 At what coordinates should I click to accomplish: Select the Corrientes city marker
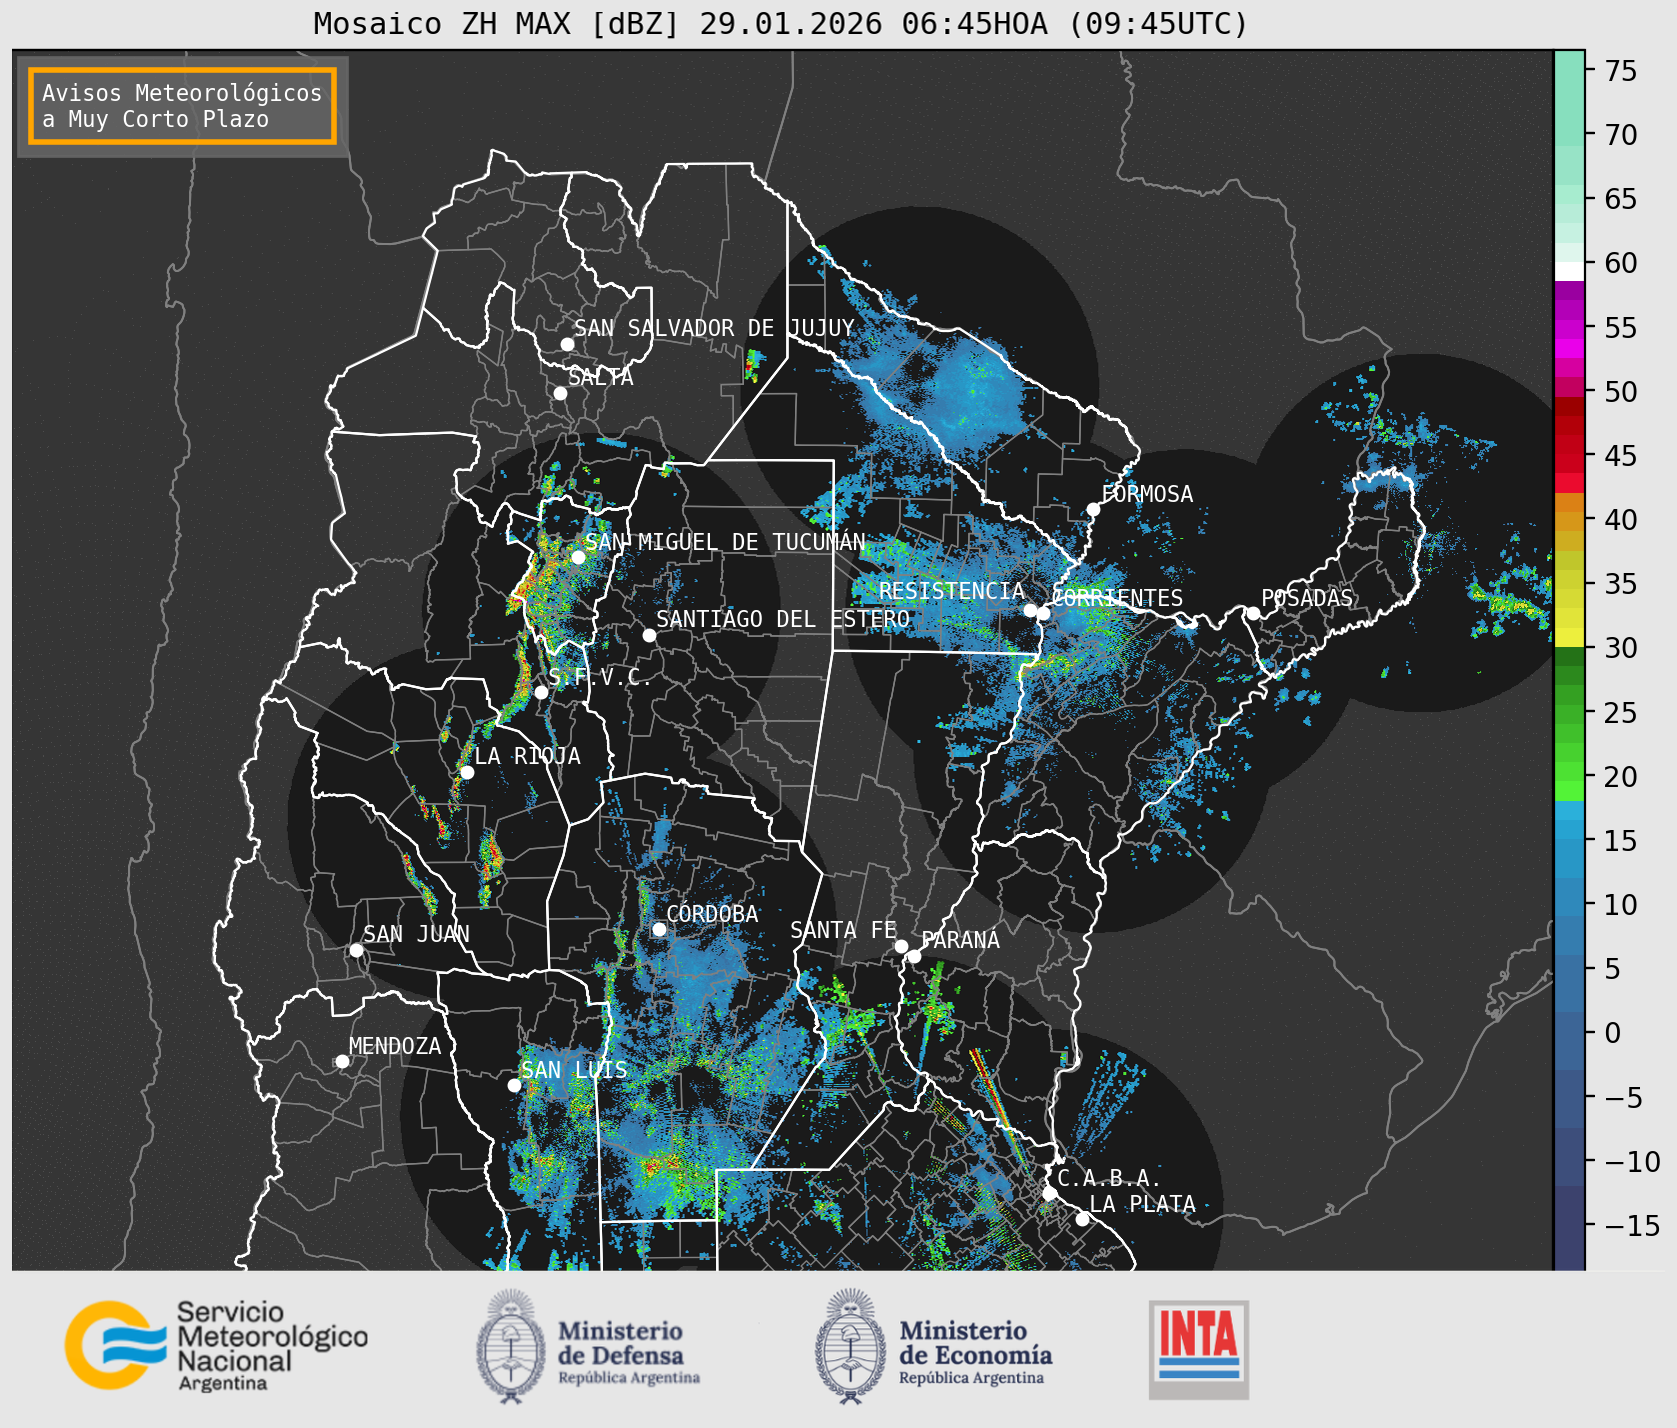[1043, 613]
